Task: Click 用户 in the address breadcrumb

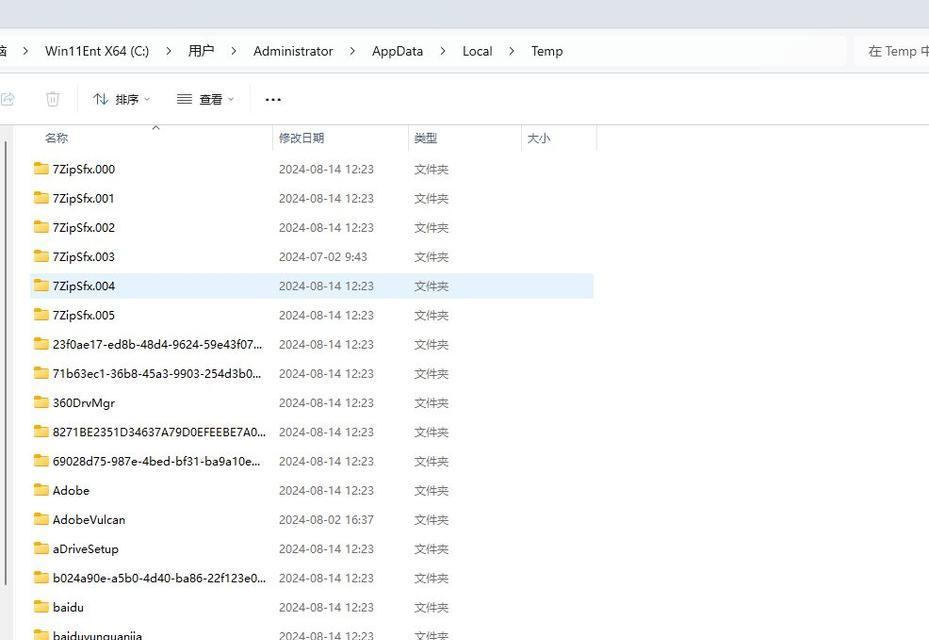Action: pyautogui.click(x=201, y=51)
